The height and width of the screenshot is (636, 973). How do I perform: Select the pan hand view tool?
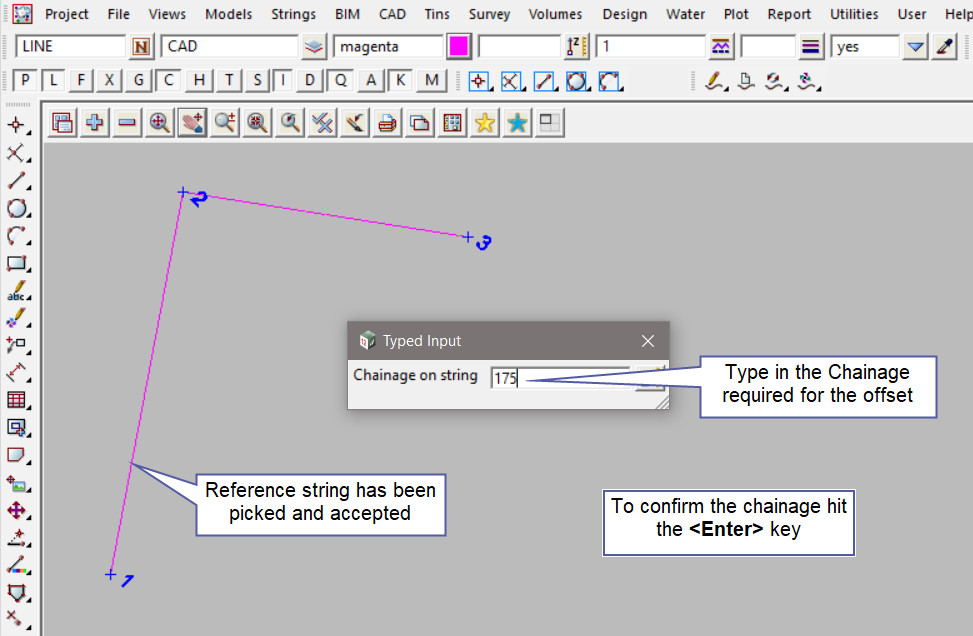[x=192, y=123]
